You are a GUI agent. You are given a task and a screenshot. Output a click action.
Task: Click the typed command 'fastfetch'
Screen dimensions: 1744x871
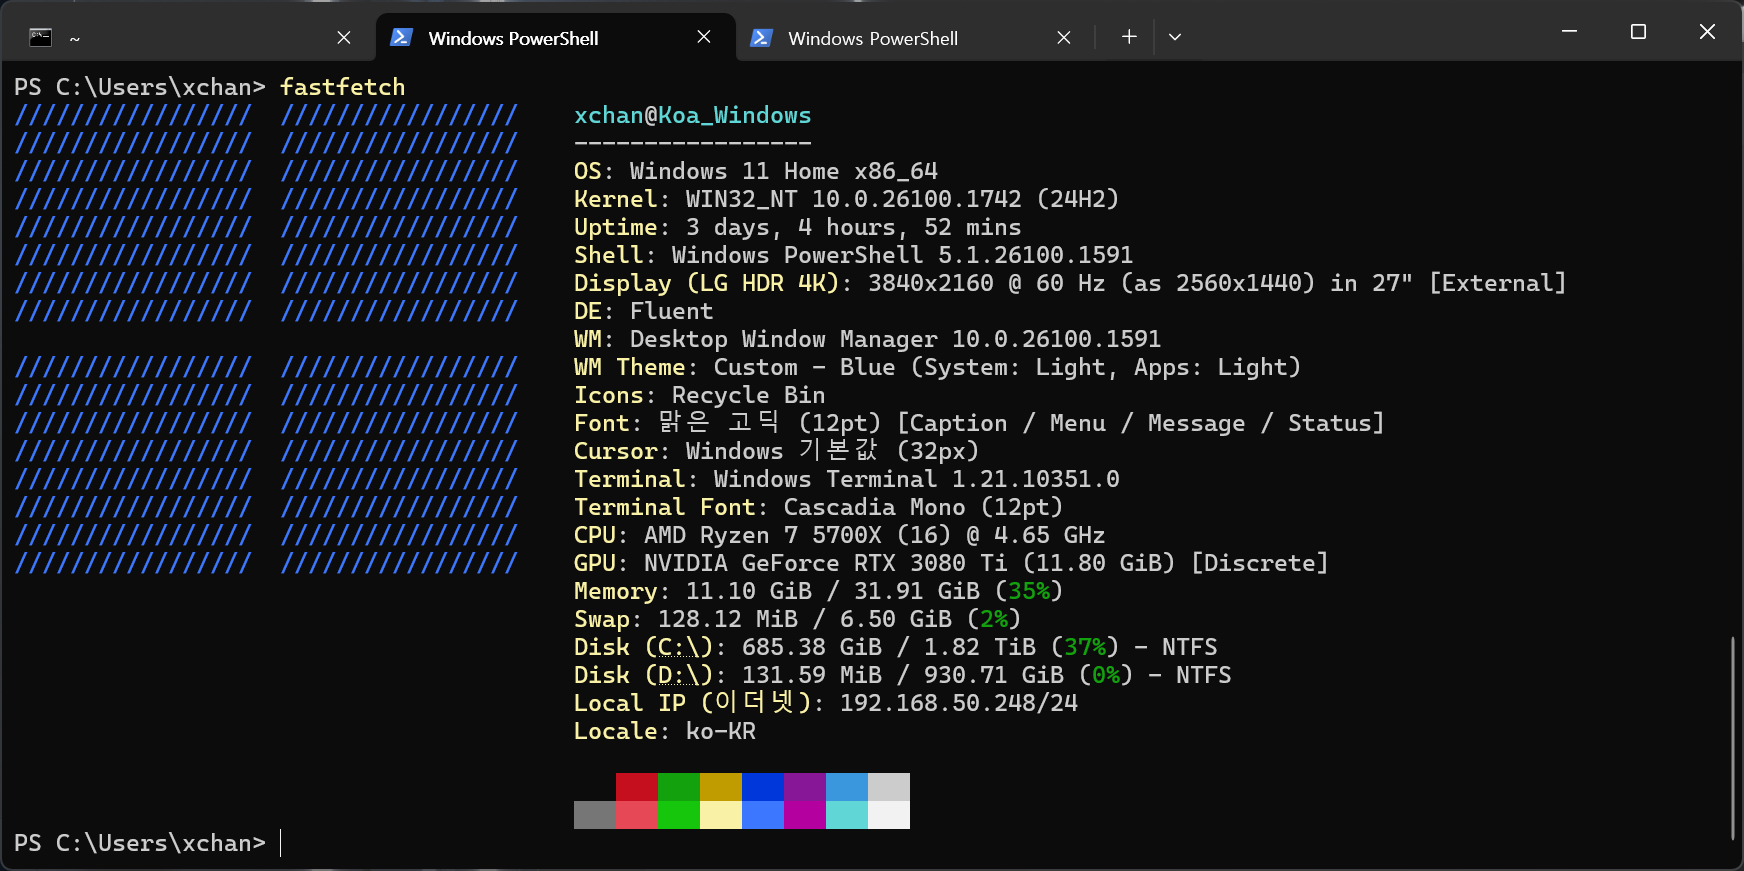point(343,87)
